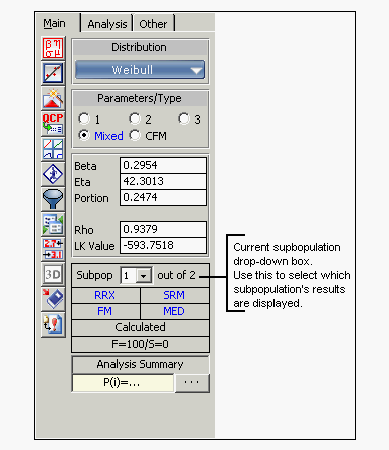Viewport: 389px width, 450px height.
Task: Select the Mixed radio button
Action: click(x=84, y=135)
